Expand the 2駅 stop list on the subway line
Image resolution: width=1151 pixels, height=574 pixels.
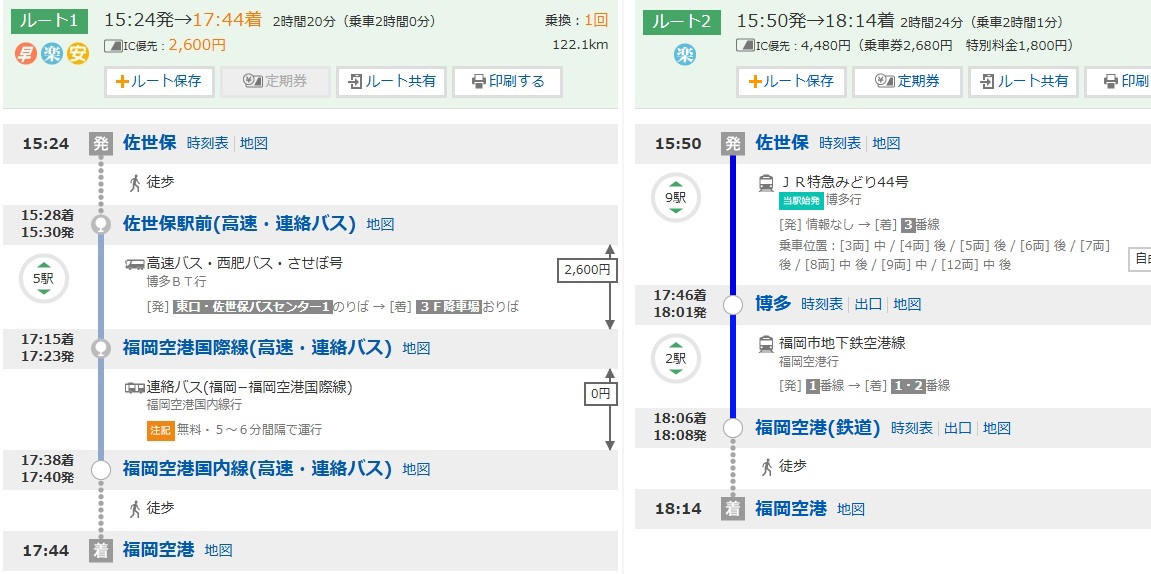click(676, 358)
